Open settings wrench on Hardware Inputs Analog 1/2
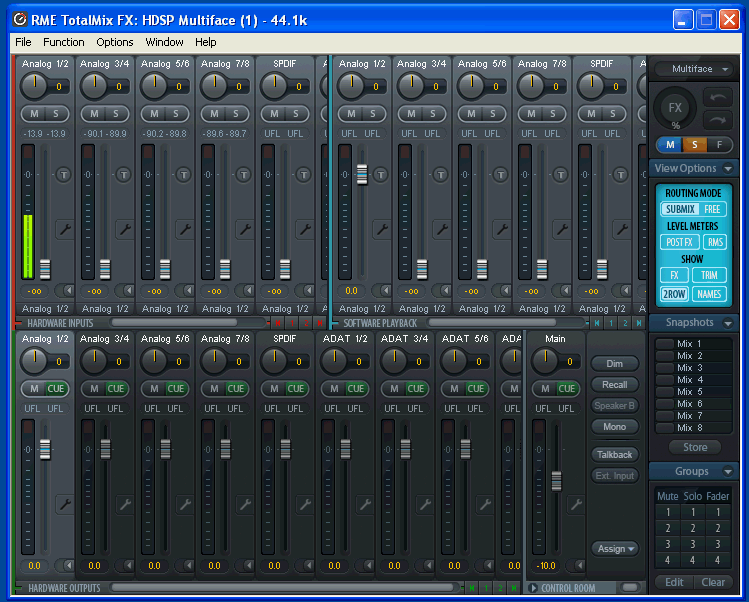This screenshot has height=602, width=749. pos(65,229)
